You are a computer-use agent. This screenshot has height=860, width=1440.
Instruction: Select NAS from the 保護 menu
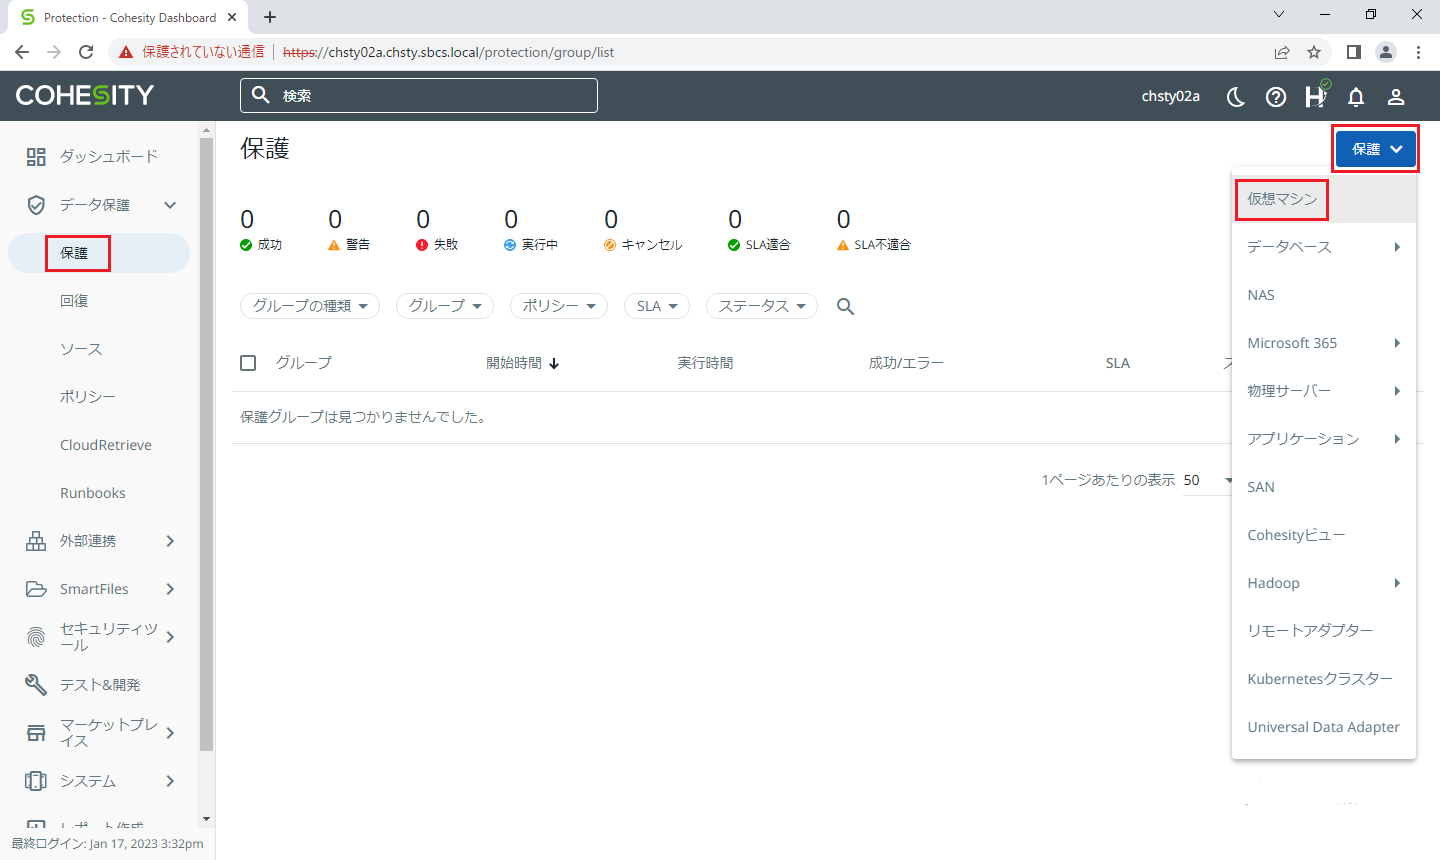pos(1324,295)
